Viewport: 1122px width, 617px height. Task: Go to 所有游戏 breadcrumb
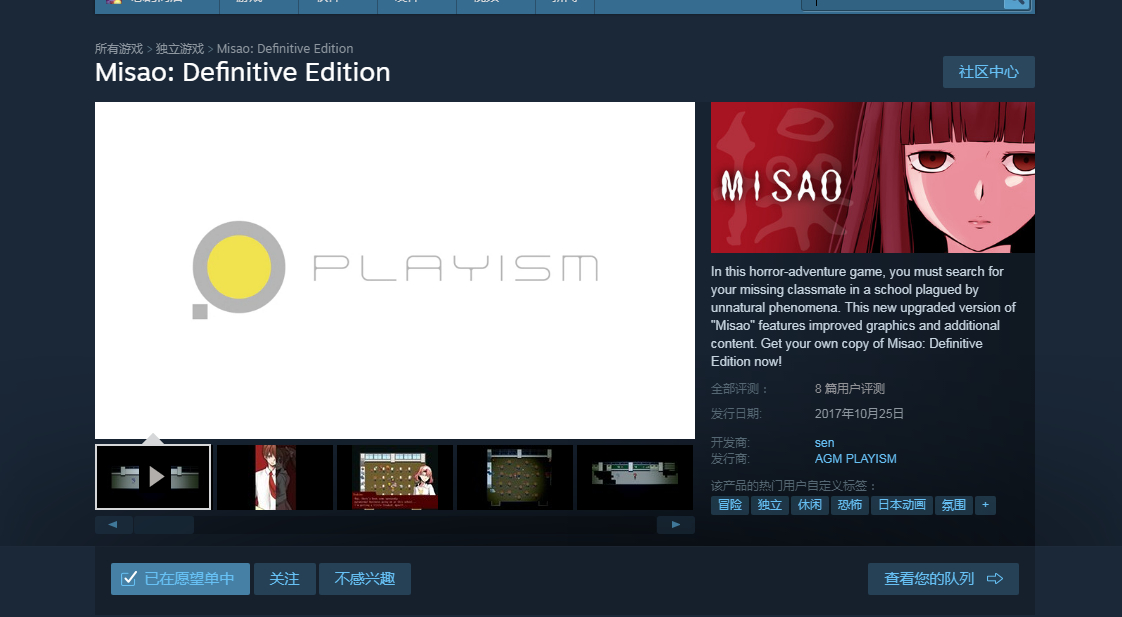(x=119, y=49)
